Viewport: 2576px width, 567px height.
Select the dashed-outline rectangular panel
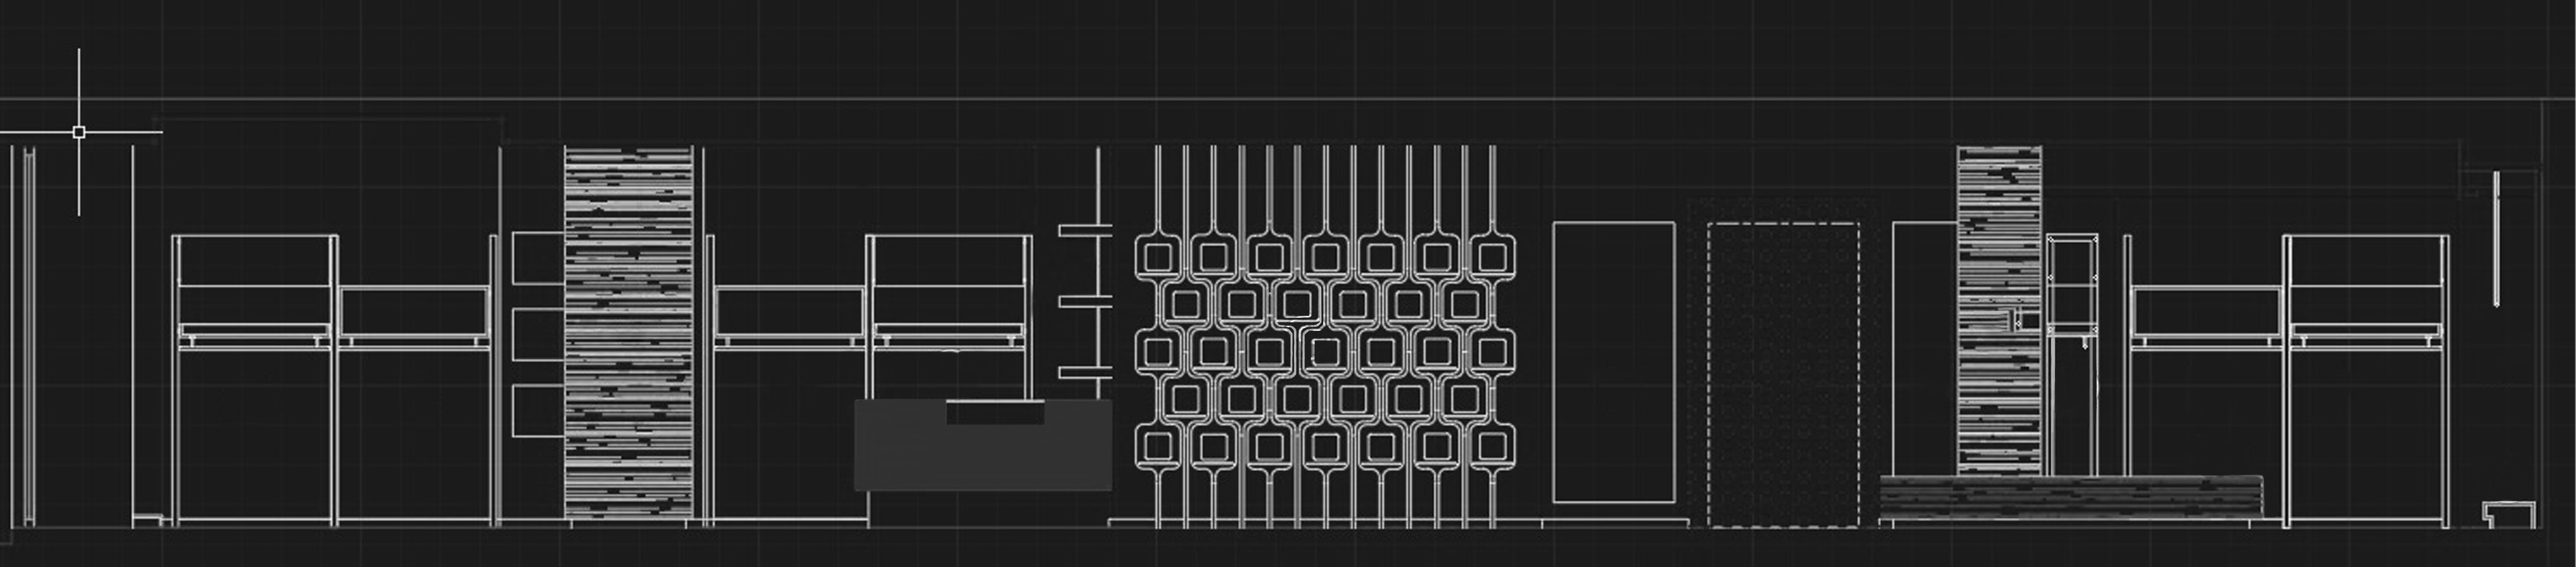(1783, 375)
